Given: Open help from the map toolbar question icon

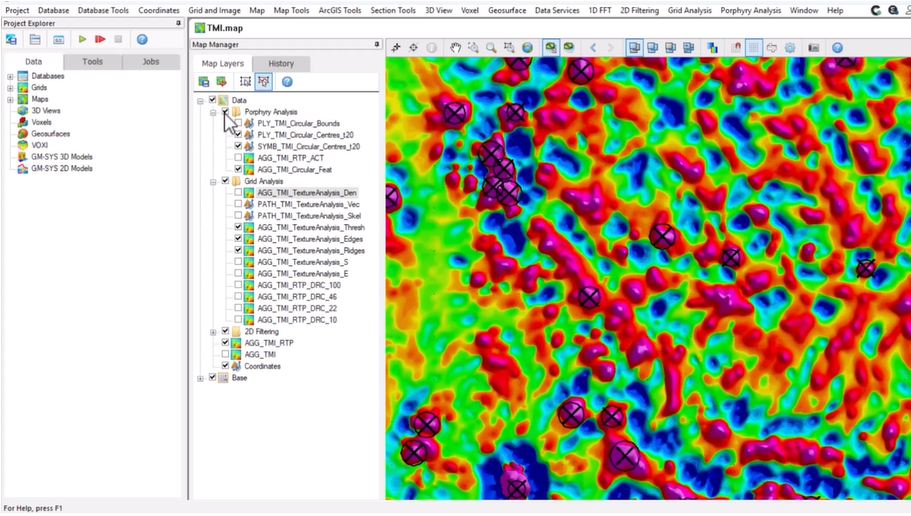Looking at the screenshot, I should click(837, 48).
